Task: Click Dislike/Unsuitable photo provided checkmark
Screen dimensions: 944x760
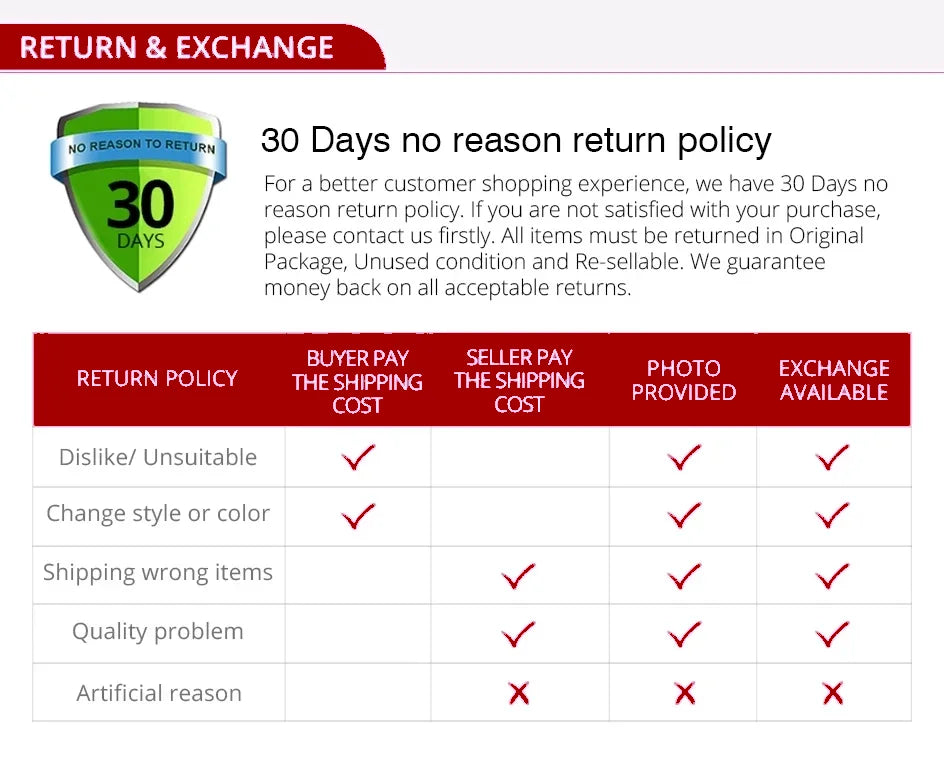Action: [x=684, y=458]
